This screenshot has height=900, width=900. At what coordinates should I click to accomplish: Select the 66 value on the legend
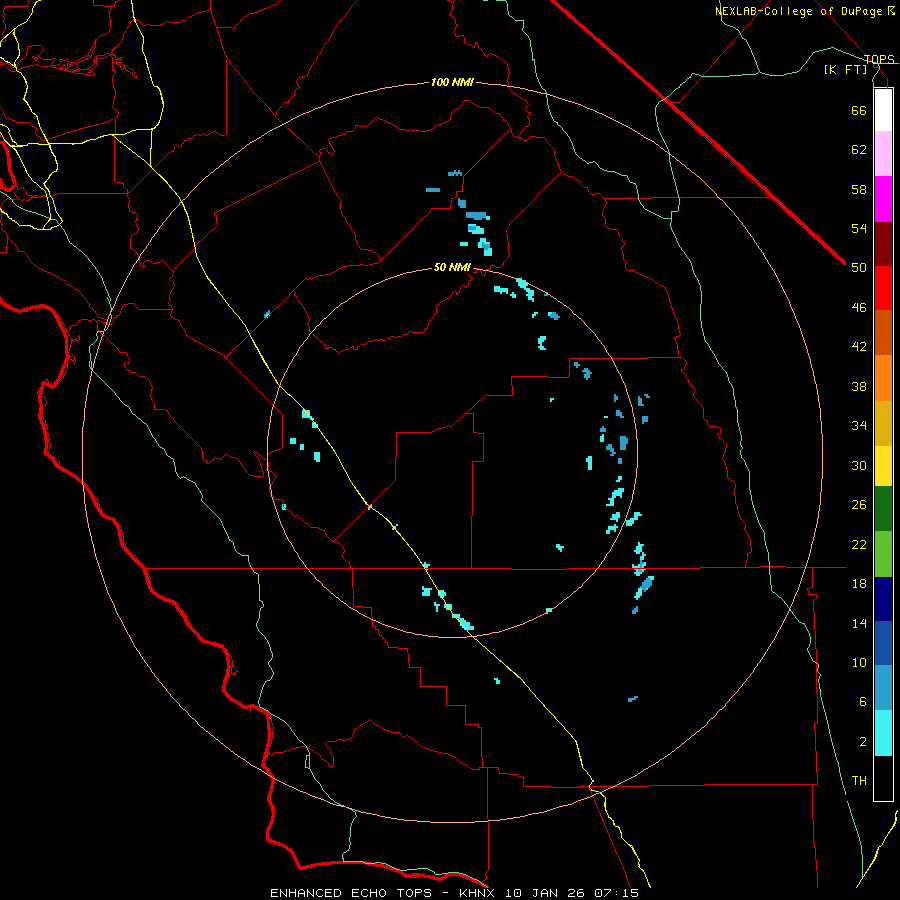859,110
